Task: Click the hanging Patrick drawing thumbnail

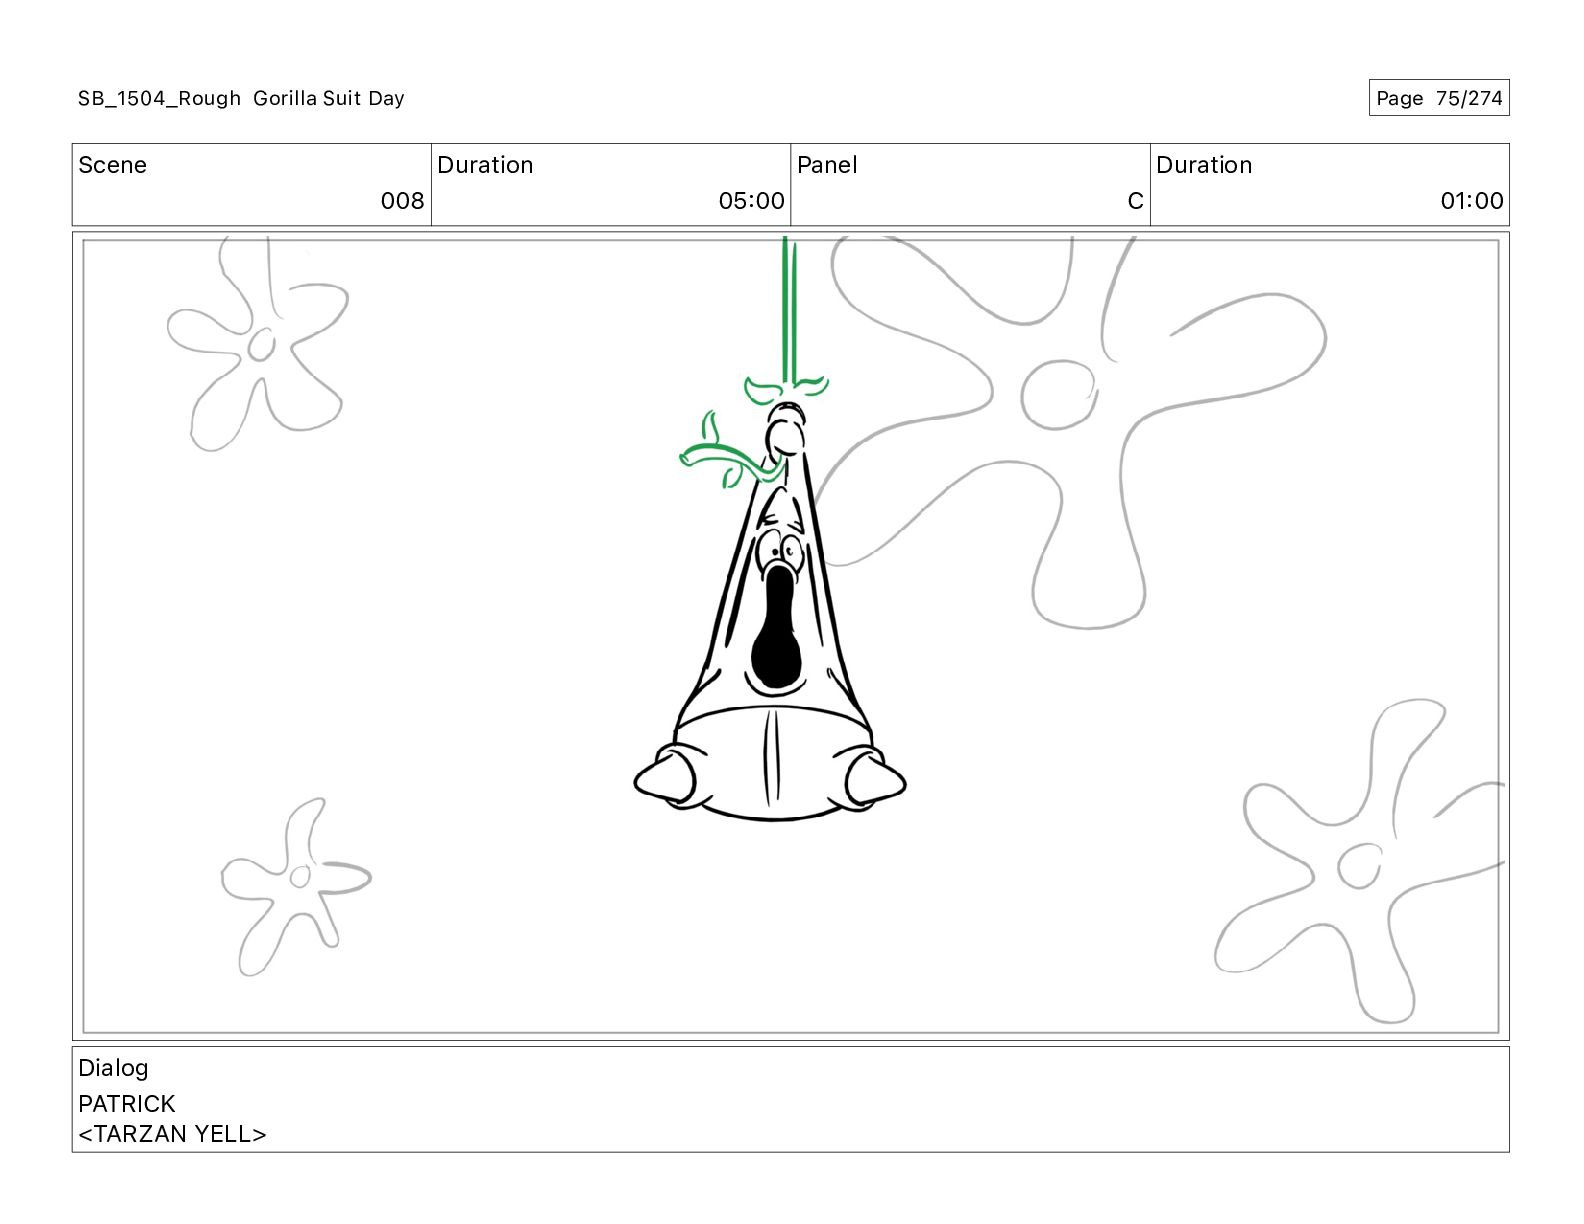Action: (x=770, y=610)
